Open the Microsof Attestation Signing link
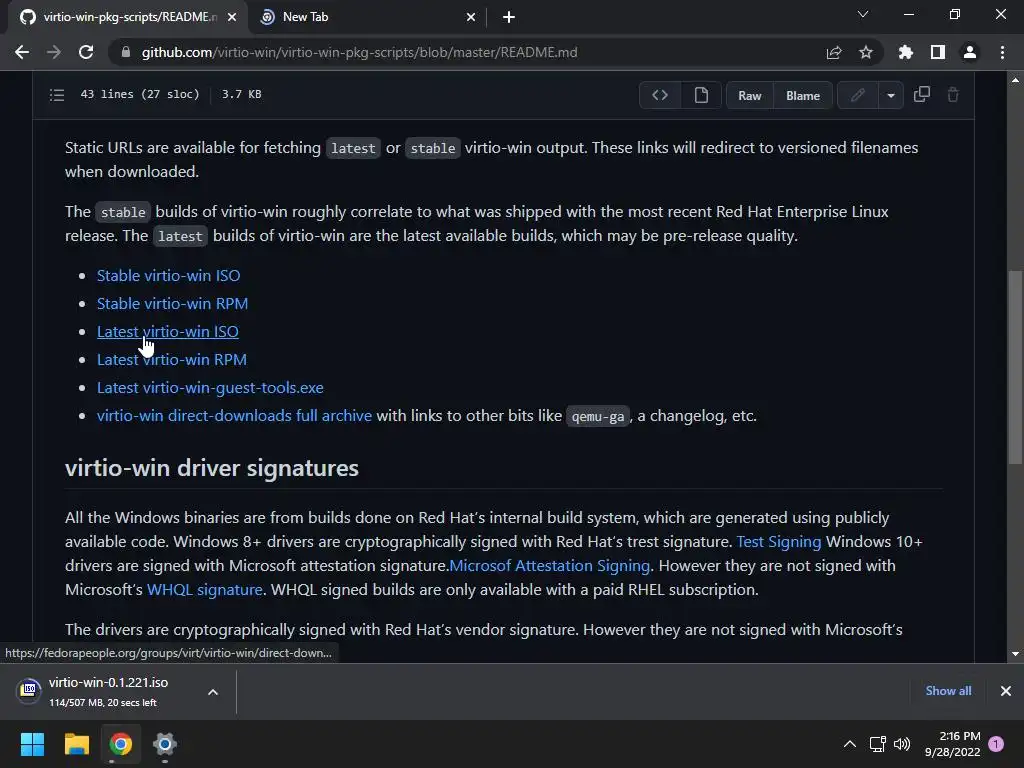Viewport: 1024px width, 768px height. point(550,566)
